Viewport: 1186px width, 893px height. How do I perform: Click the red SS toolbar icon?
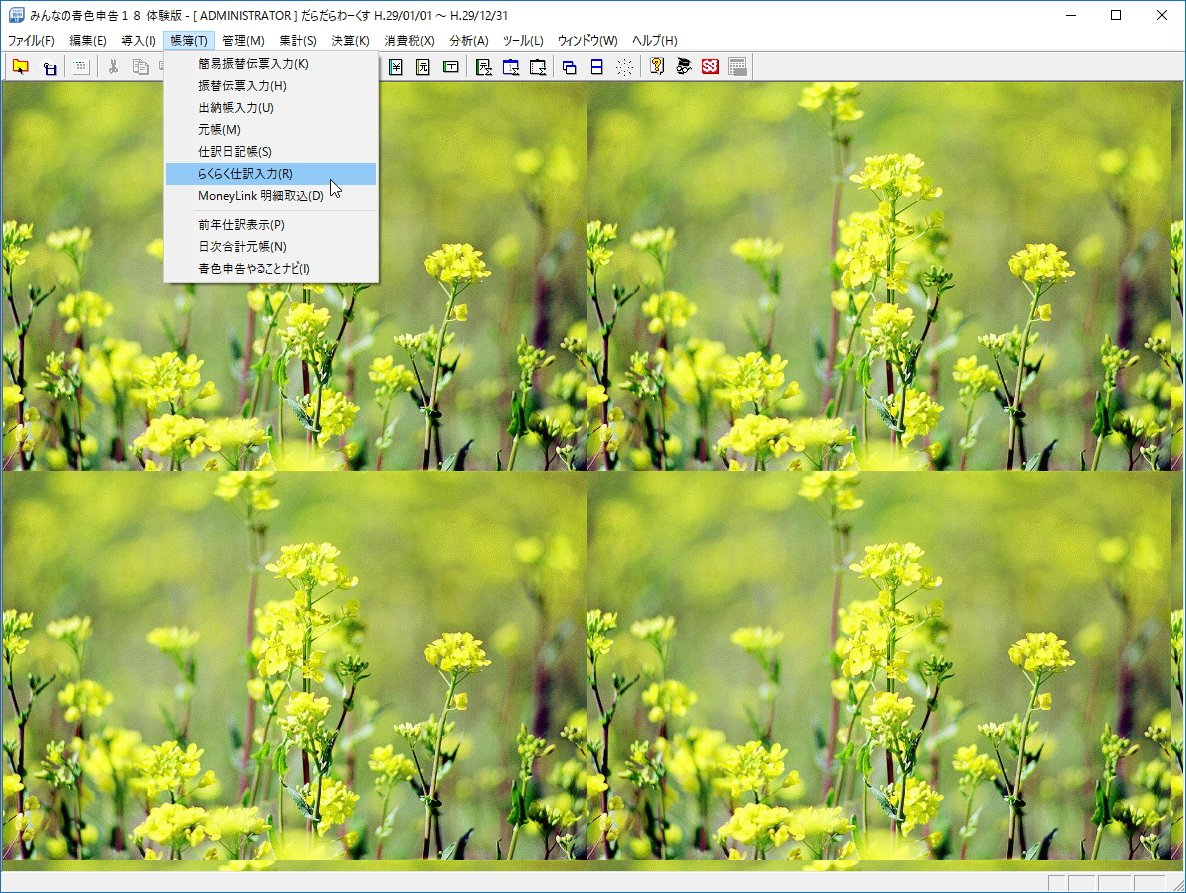pyautogui.click(x=710, y=67)
